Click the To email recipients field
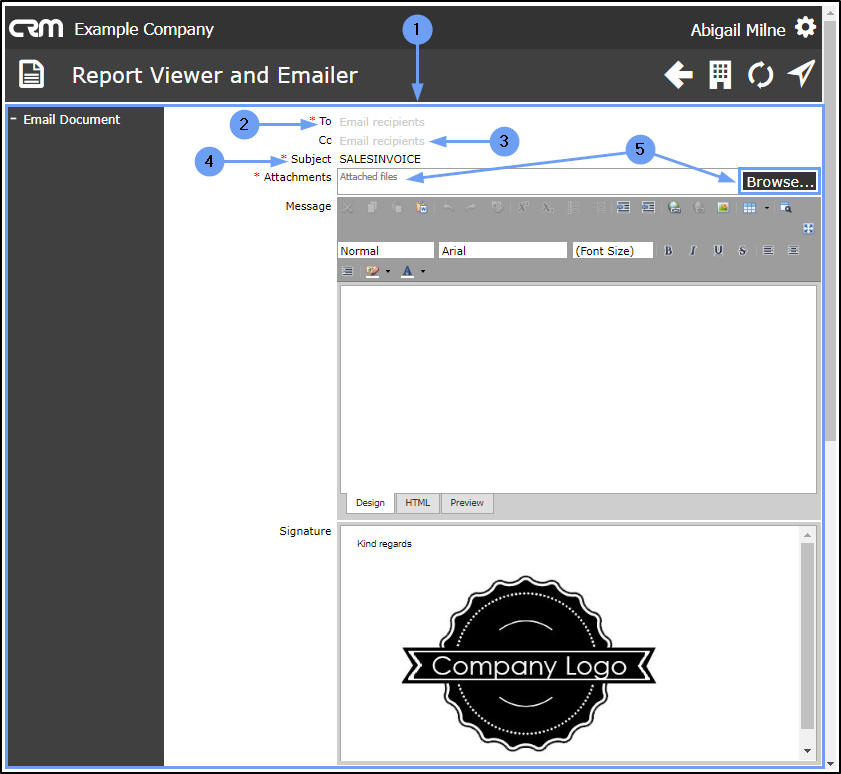Viewport: 841px width, 774px height. [577, 122]
